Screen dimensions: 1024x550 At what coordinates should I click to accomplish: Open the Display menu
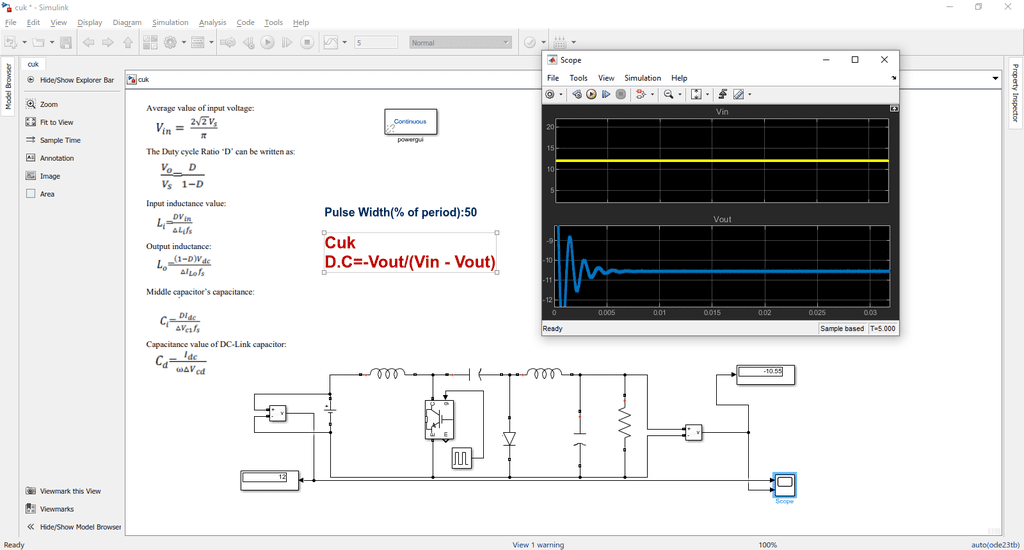[x=89, y=22]
